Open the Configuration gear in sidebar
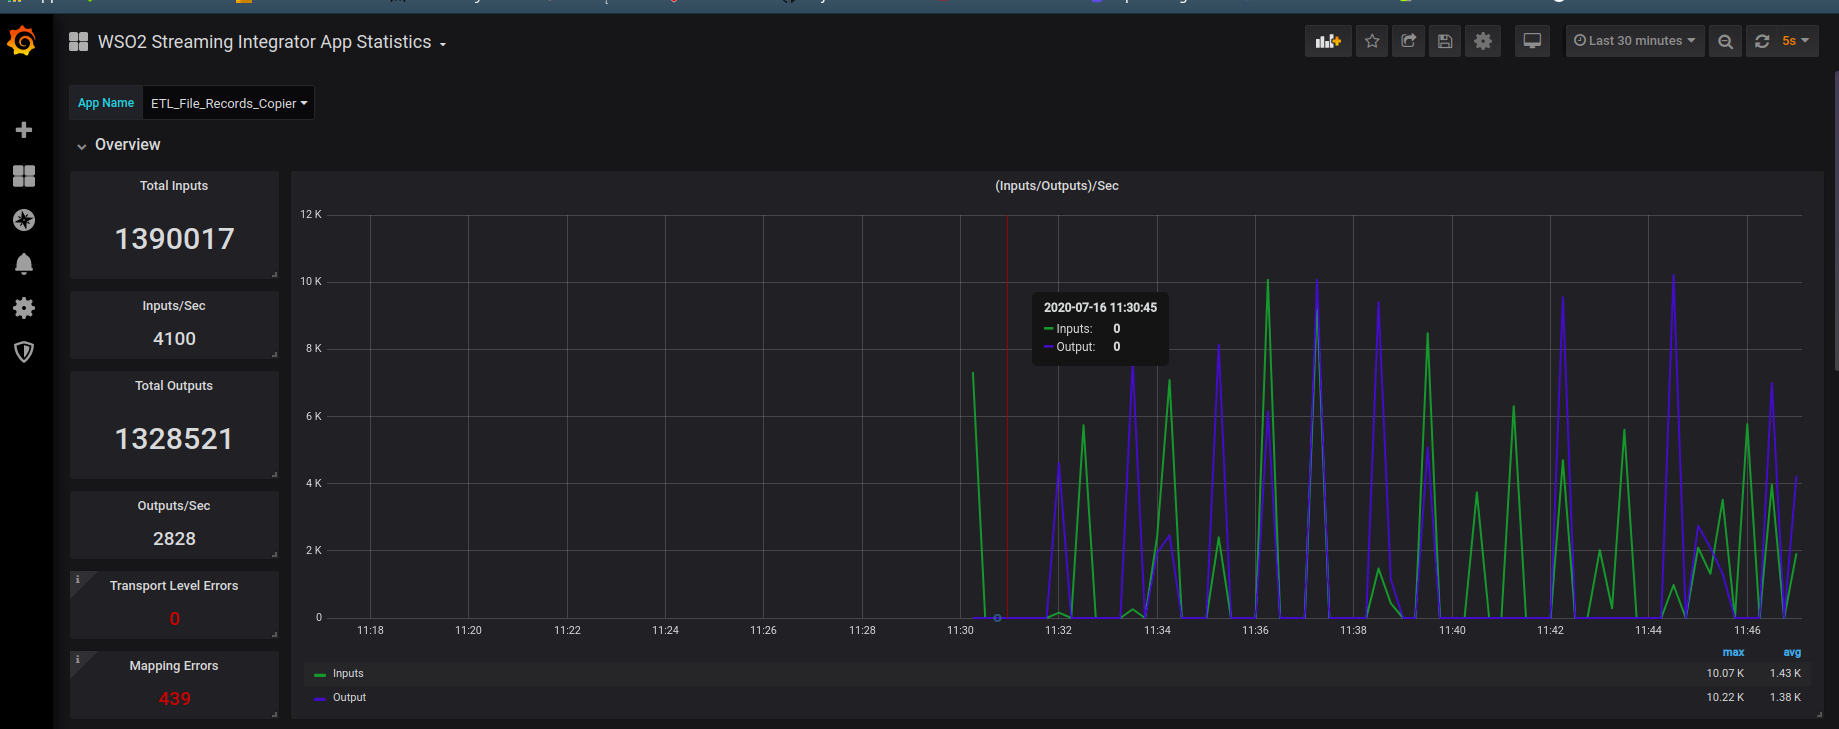 (x=24, y=308)
